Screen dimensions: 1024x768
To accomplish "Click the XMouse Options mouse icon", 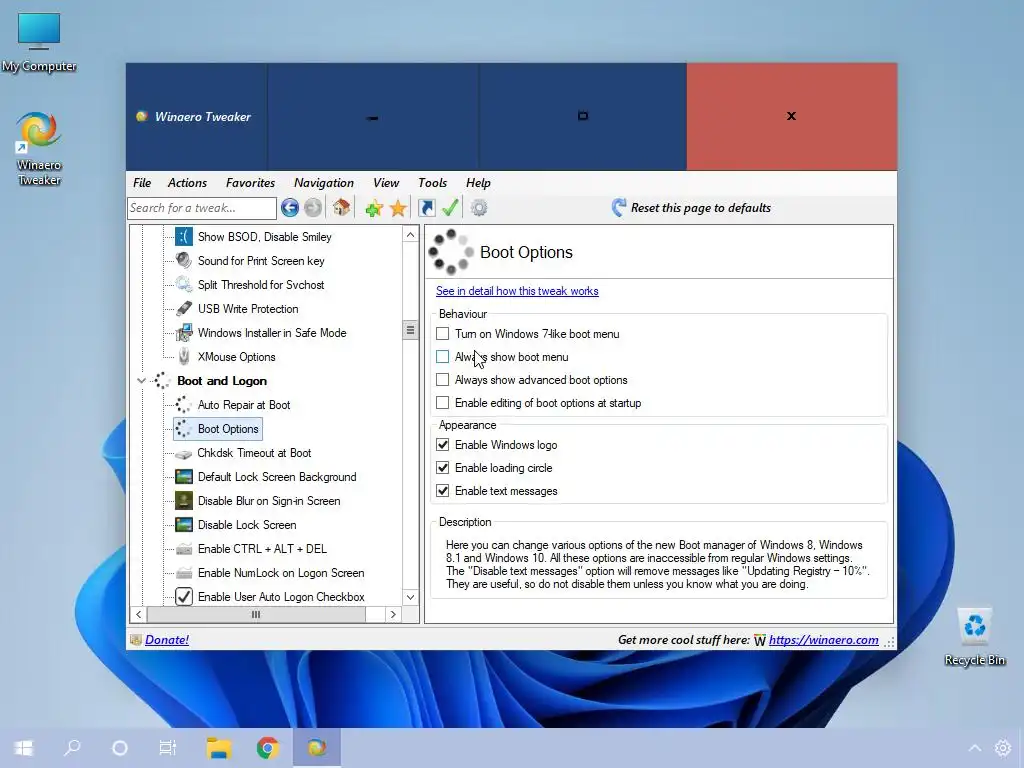I will tap(184, 357).
